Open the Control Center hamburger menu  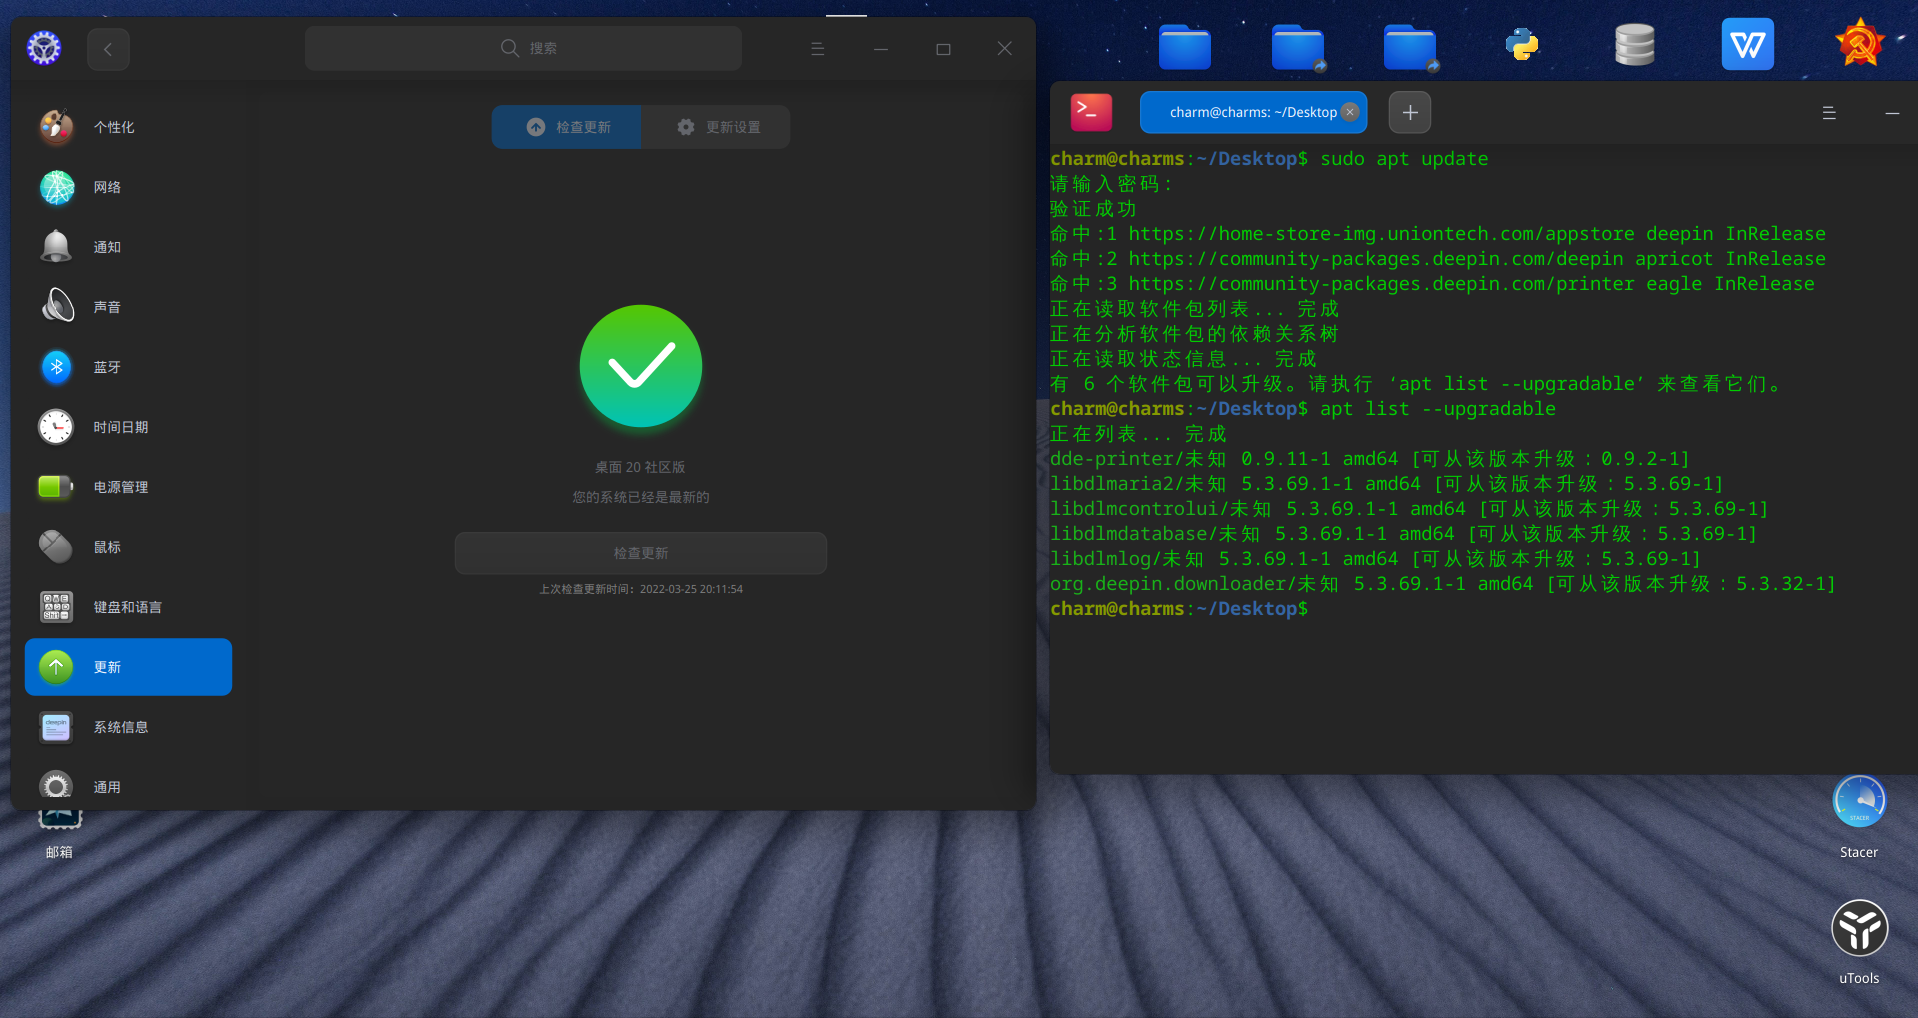pyautogui.click(x=817, y=49)
